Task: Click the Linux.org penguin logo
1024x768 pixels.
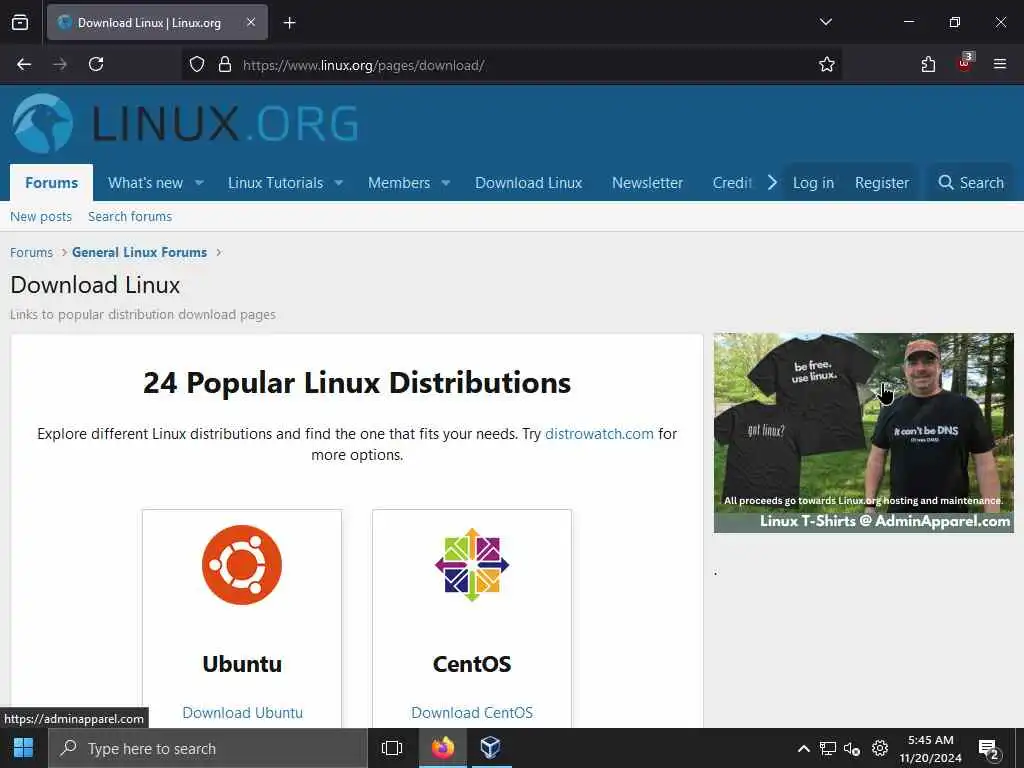Action: click(x=43, y=123)
